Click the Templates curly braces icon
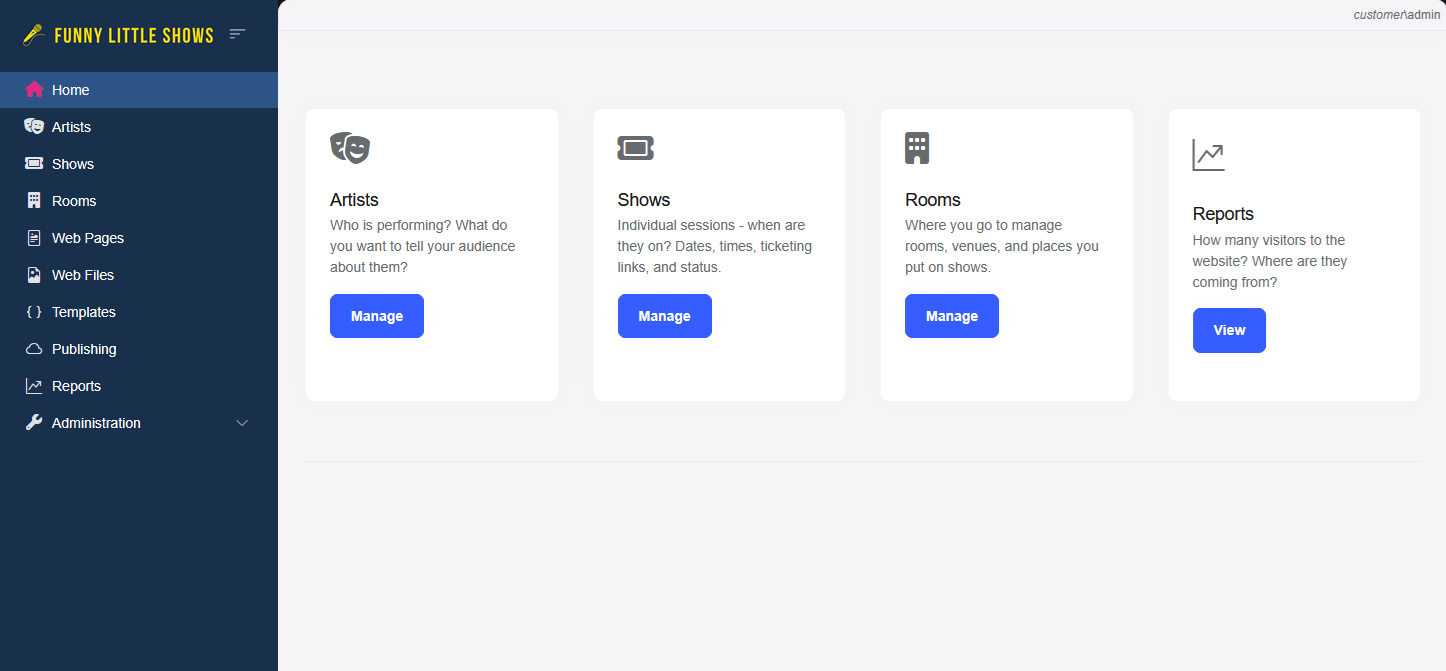Screen dimensions: 1446x671 point(34,312)
